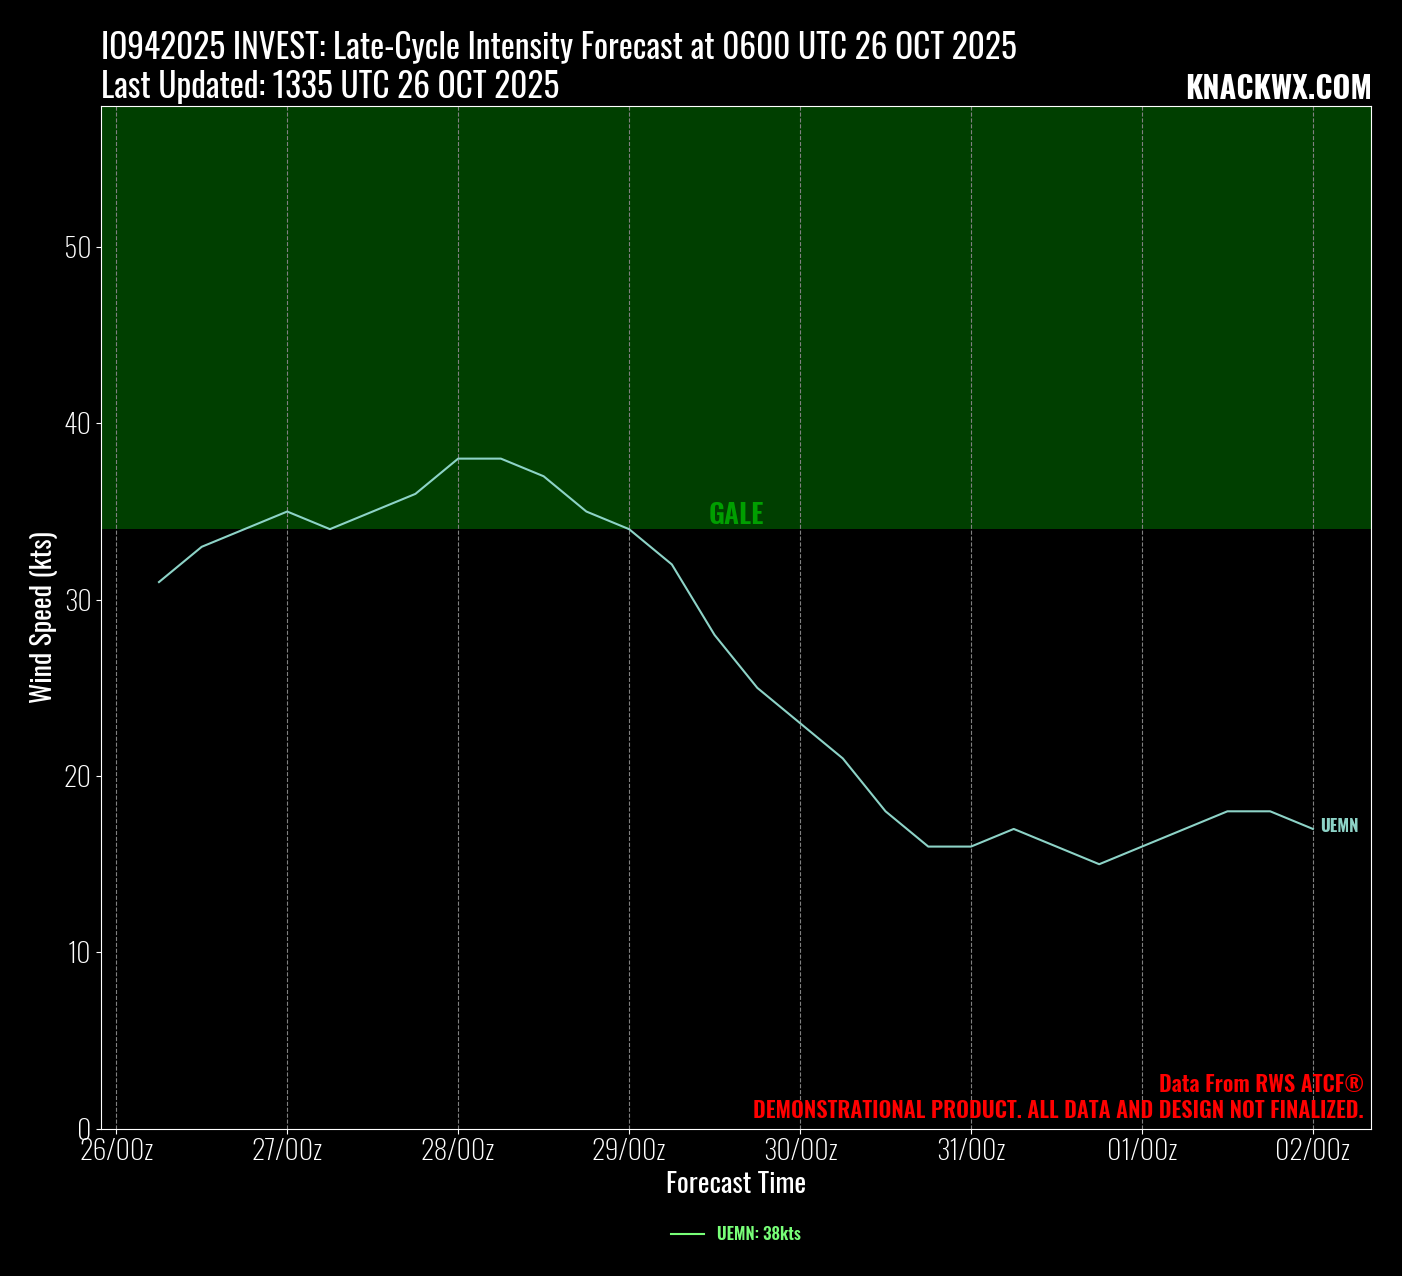
Task: Click the KNACKWX.COM watermark link
Action: (x=1278, y=88)
